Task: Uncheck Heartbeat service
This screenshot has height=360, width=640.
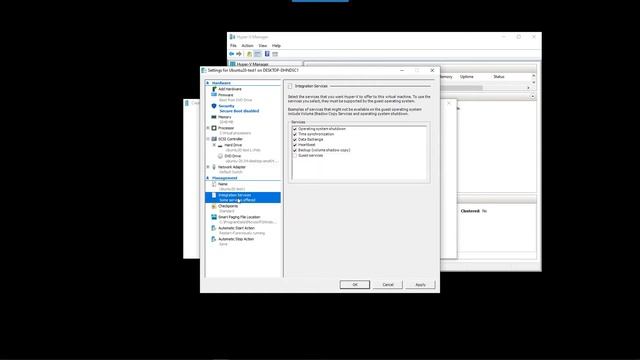Action: click(x=295, y=145)
